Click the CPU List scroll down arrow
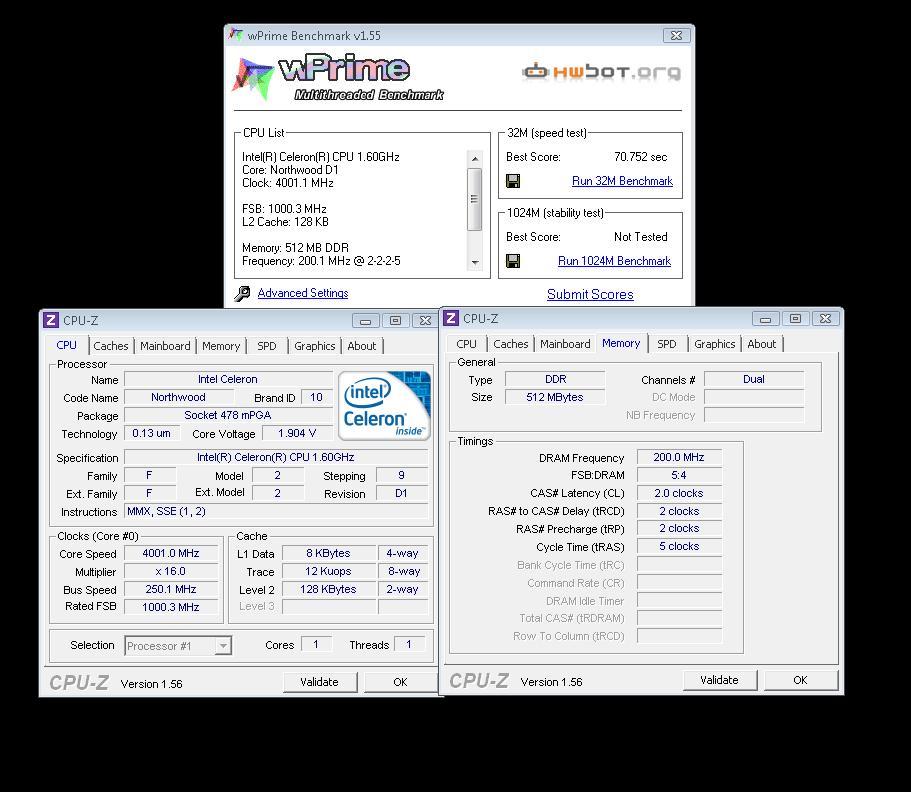 tap(475, 263)
